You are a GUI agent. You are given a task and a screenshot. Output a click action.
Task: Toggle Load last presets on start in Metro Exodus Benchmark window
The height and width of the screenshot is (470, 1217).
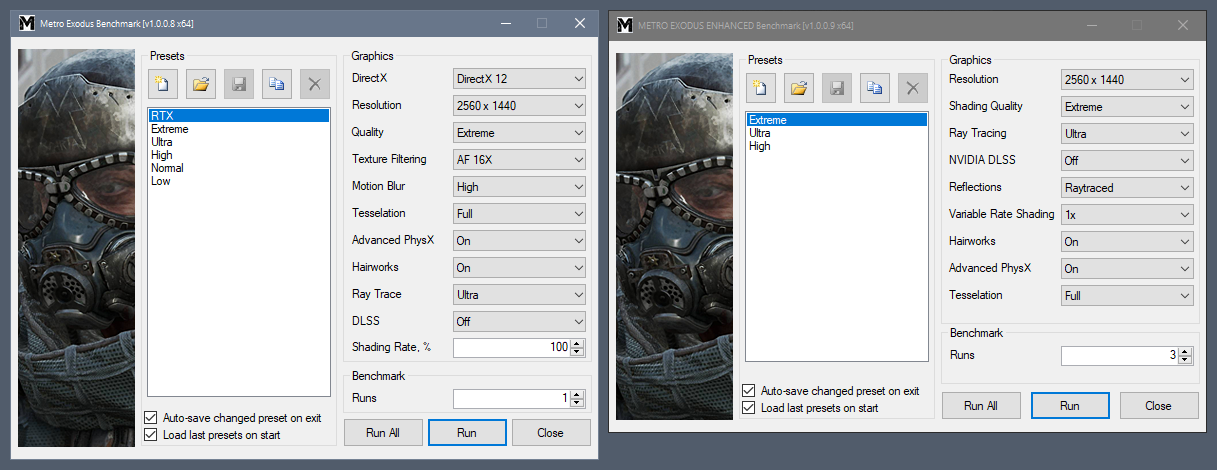pos(151,434)
